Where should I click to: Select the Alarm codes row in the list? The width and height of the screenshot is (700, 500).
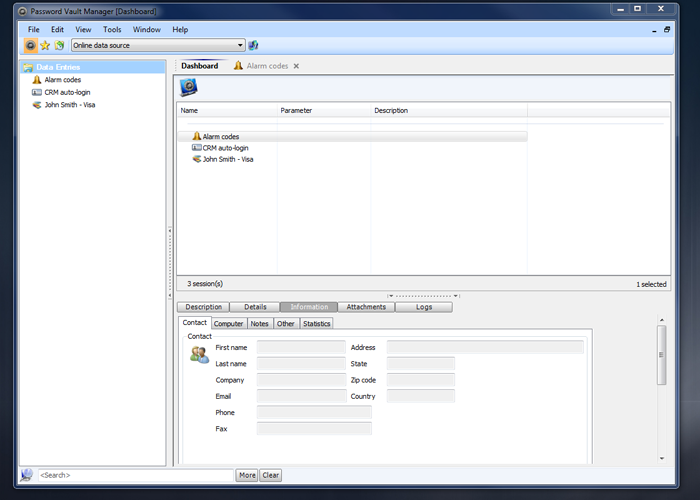(x=353, y=137)
